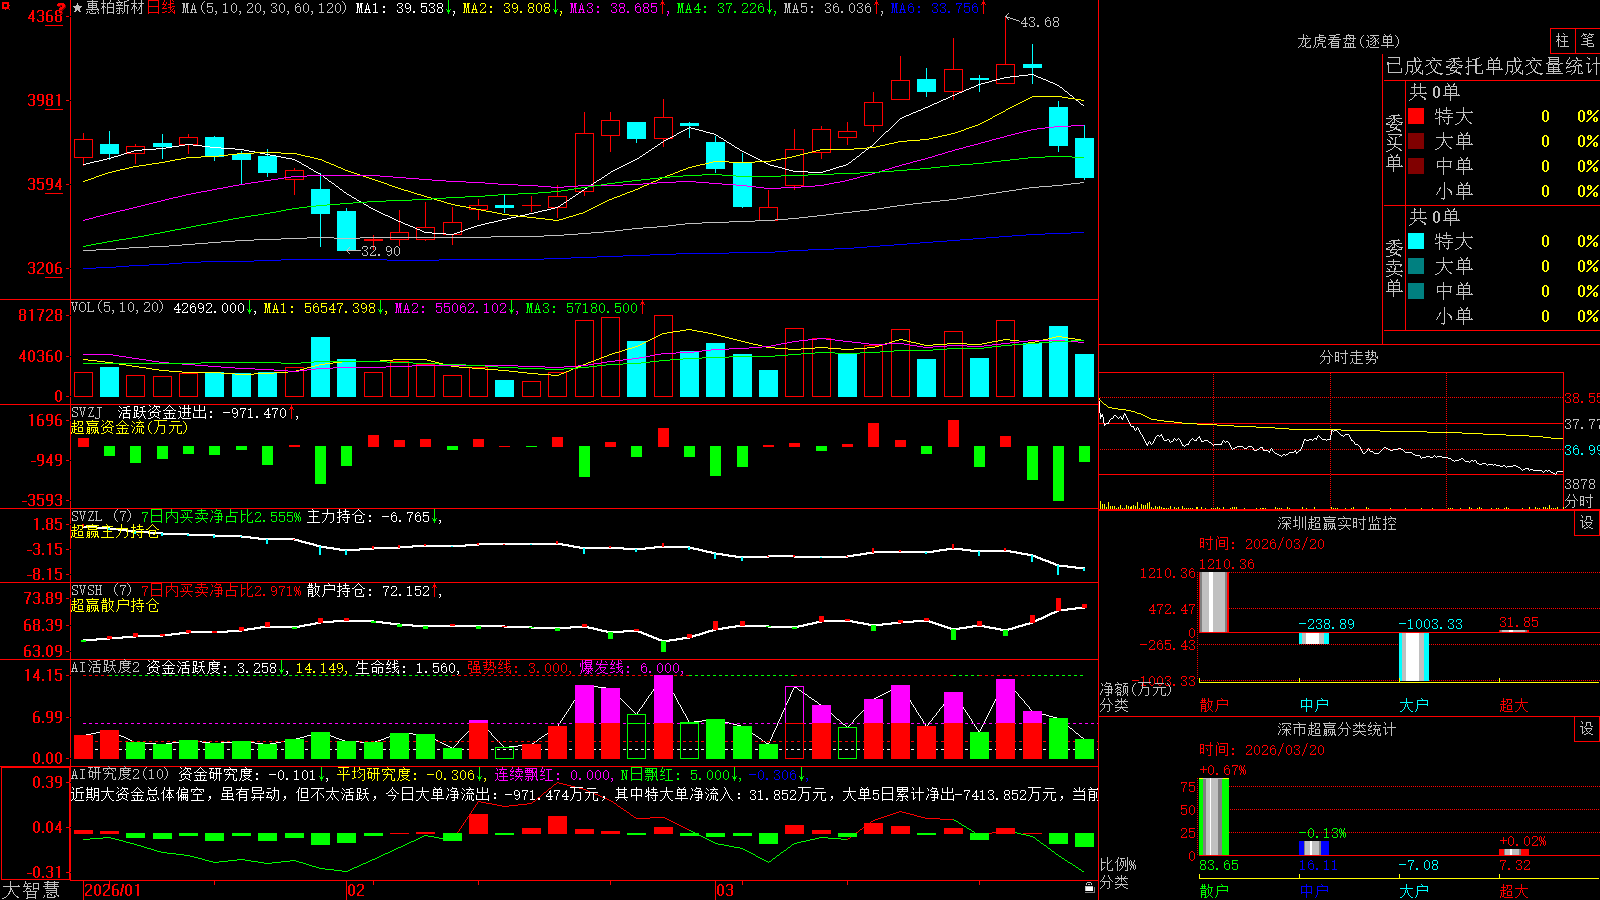Click the 02 month marker on time axis
The width and height of the screenshot is (1600, 900).
[356, 890]
